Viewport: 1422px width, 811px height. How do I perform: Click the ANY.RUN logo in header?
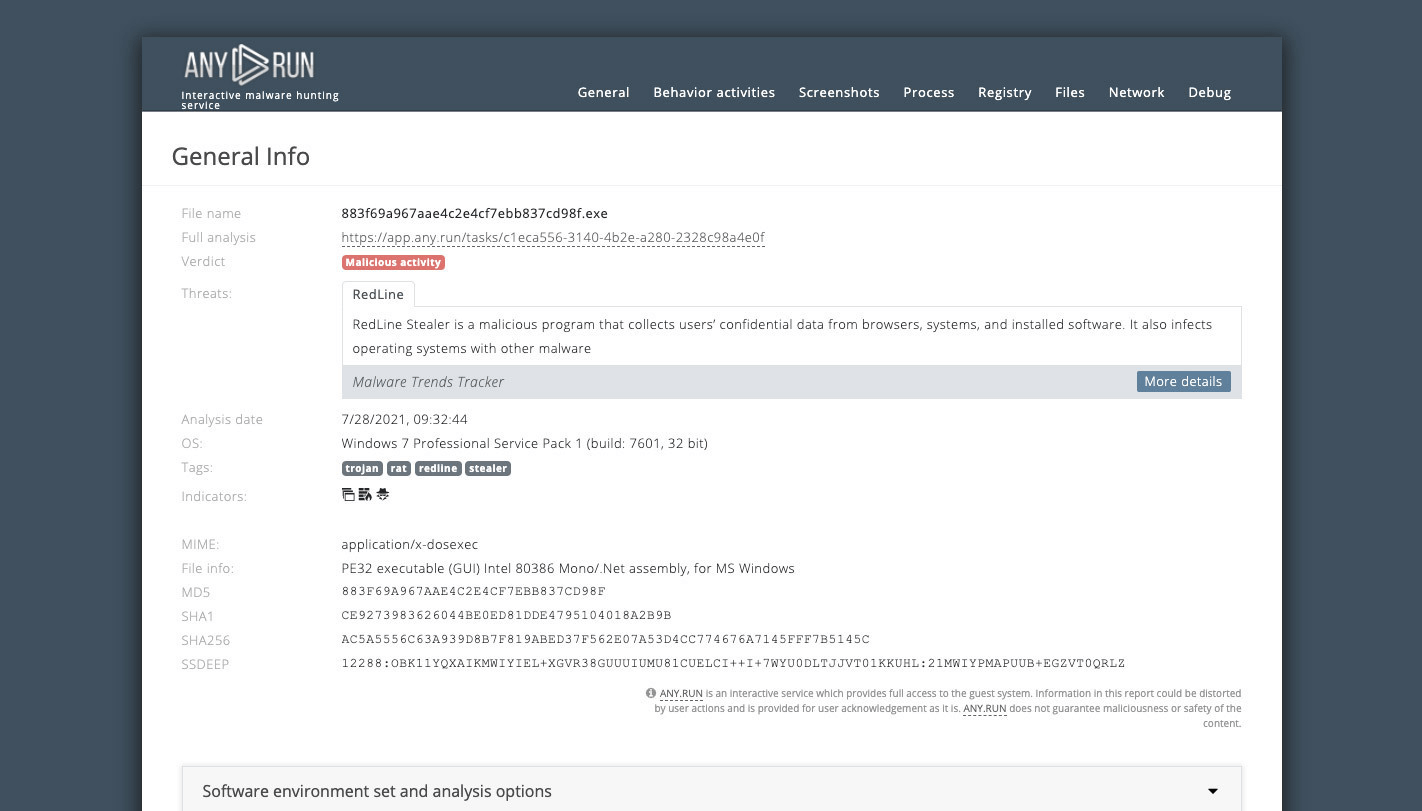point(249,66)
